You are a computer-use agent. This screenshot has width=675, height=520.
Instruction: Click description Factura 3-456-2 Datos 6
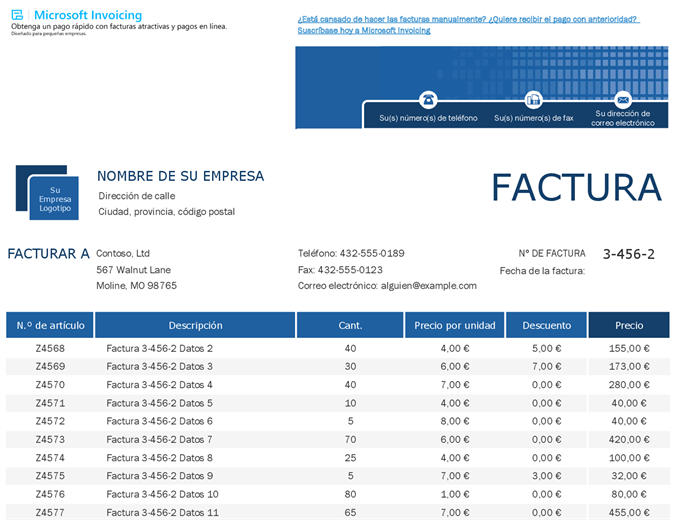coord(159,421)
